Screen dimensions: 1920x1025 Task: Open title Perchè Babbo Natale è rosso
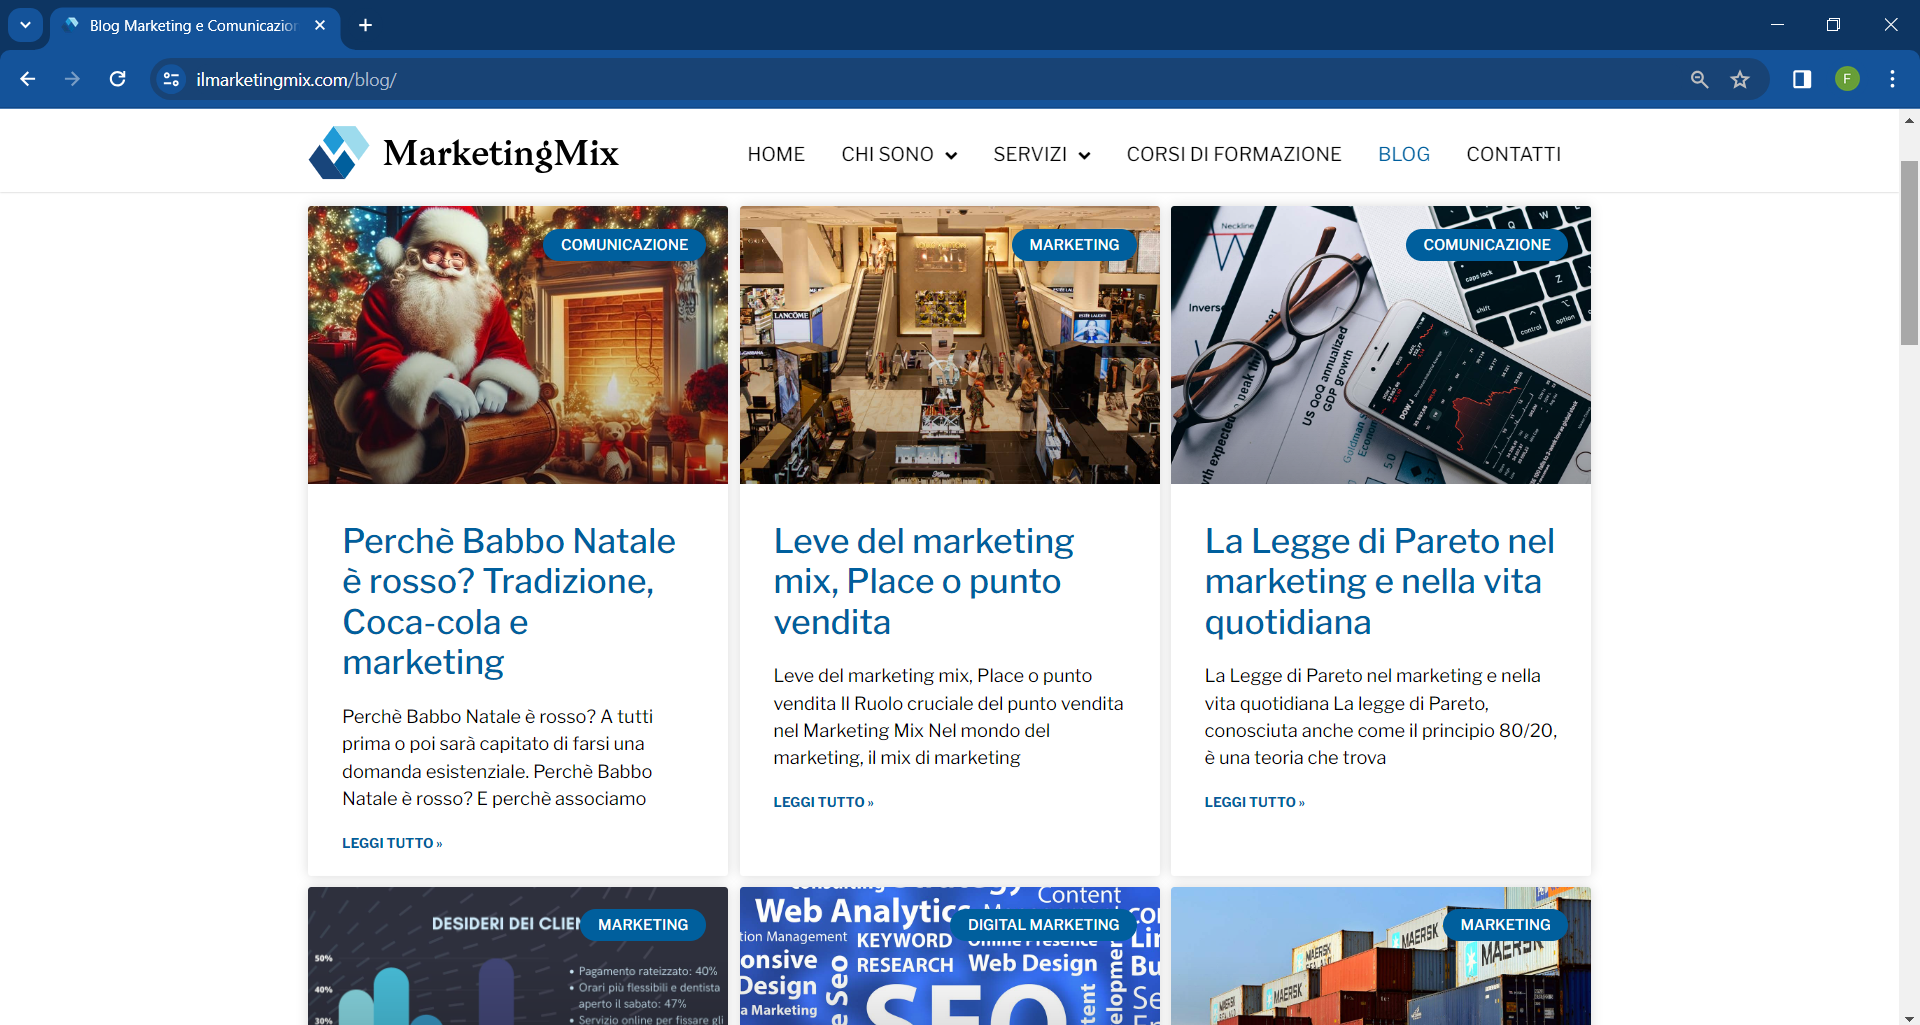pyautogui.click(x=509, y=601)
